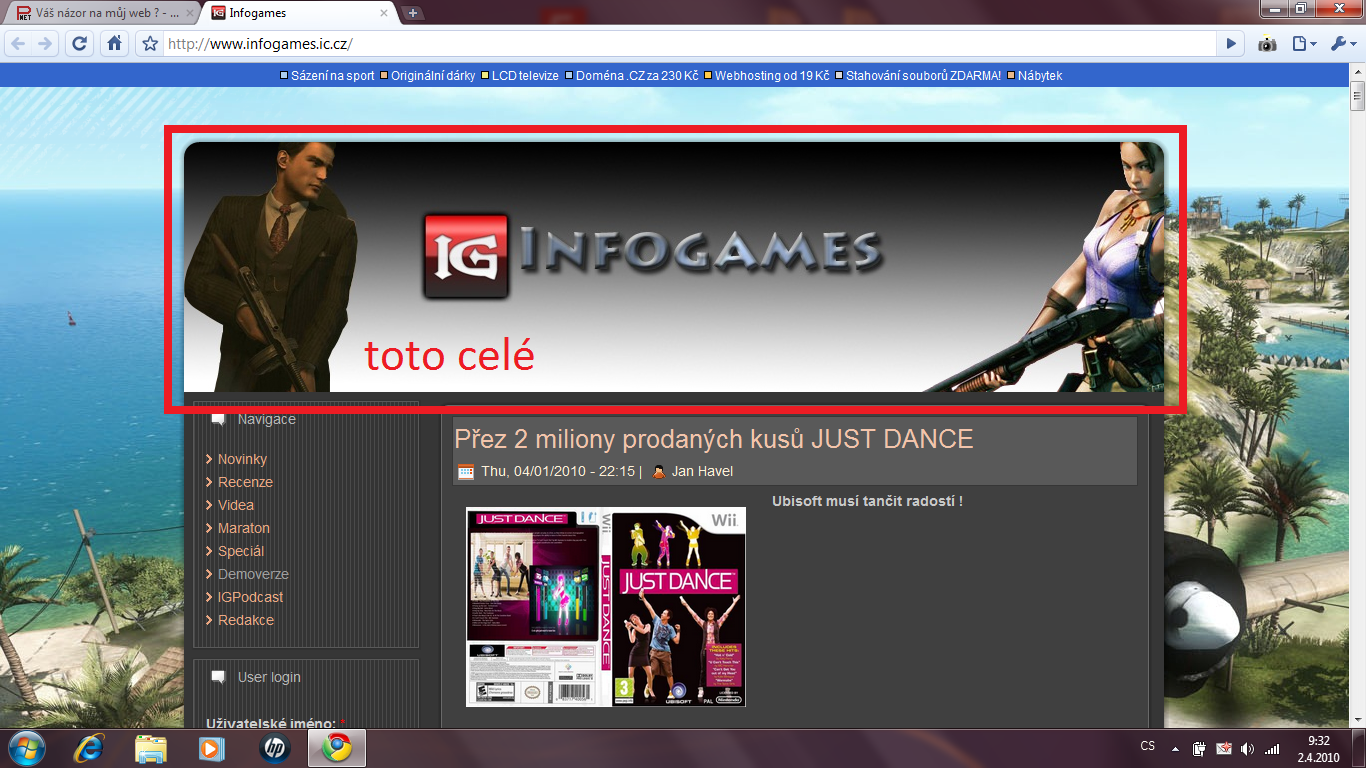Open the network signal tray icon

pos(1272,748)
